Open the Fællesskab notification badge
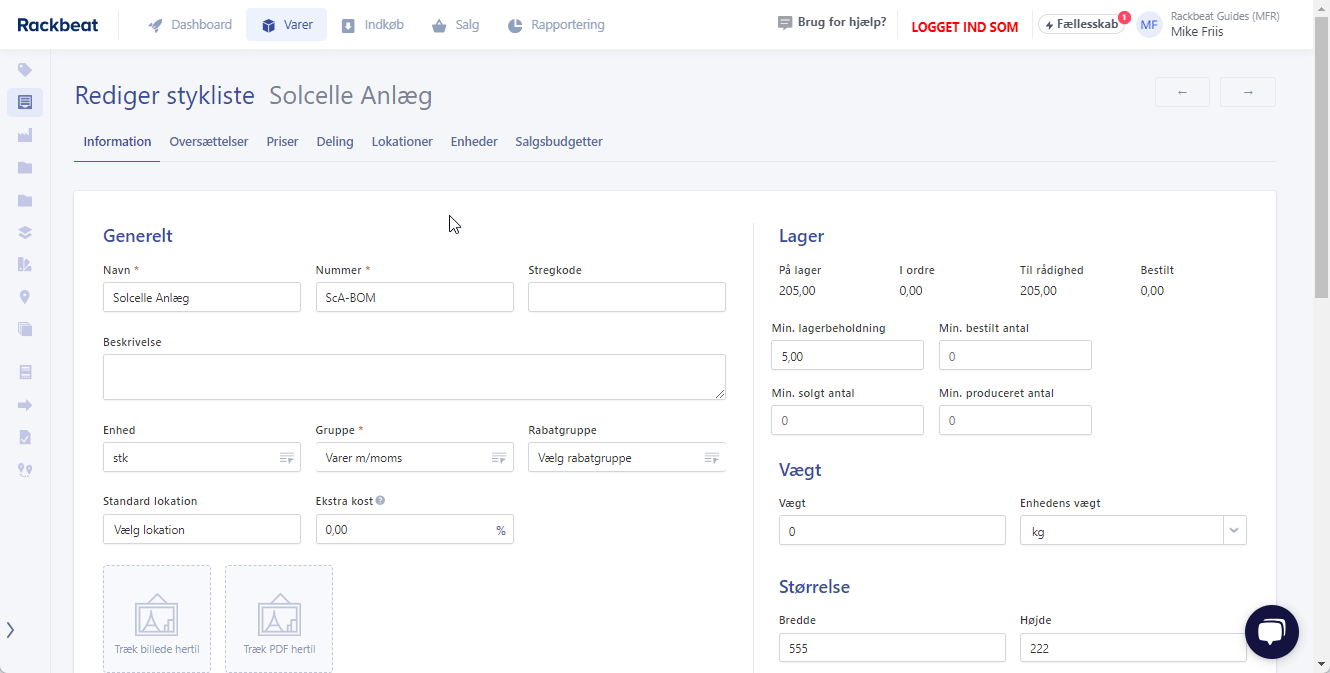Image resolution: width=1330 pixels, height=673 pixels. (1124, 17)
